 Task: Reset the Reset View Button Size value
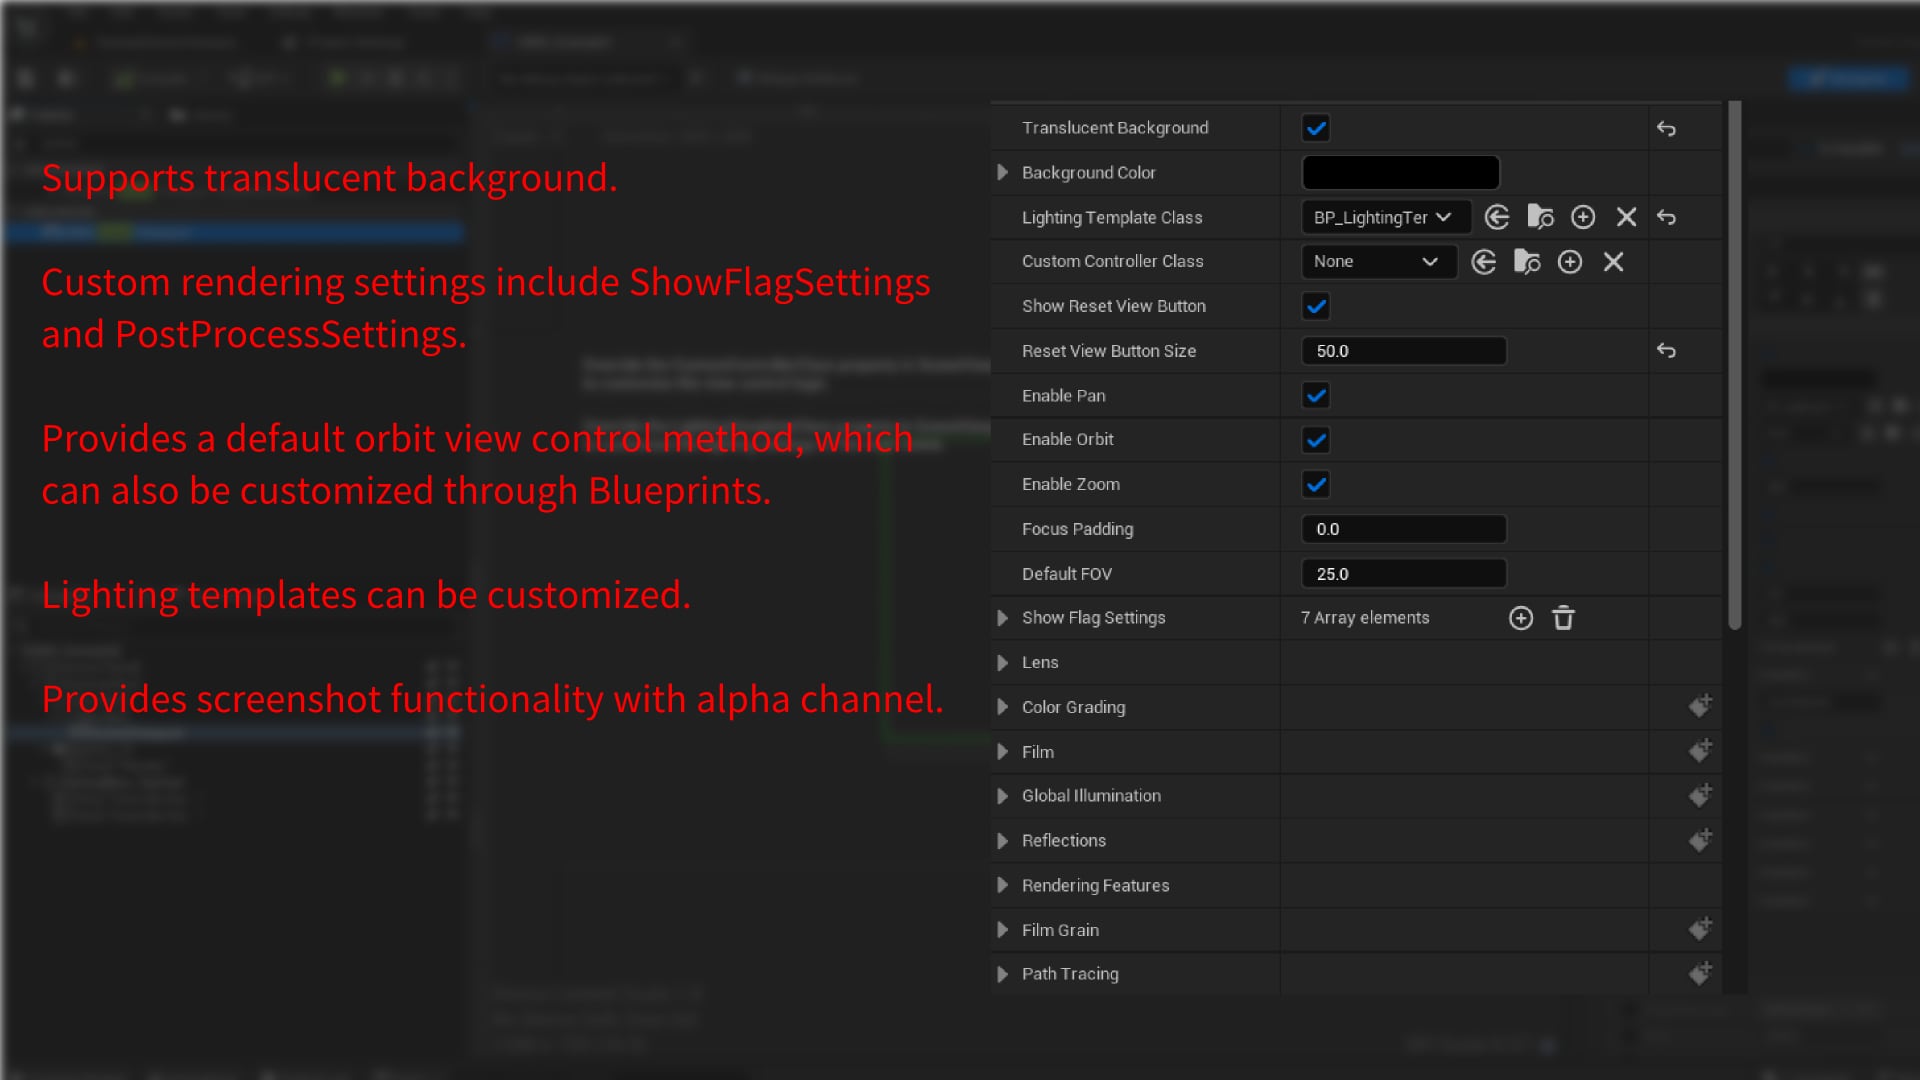point(1666,350)
